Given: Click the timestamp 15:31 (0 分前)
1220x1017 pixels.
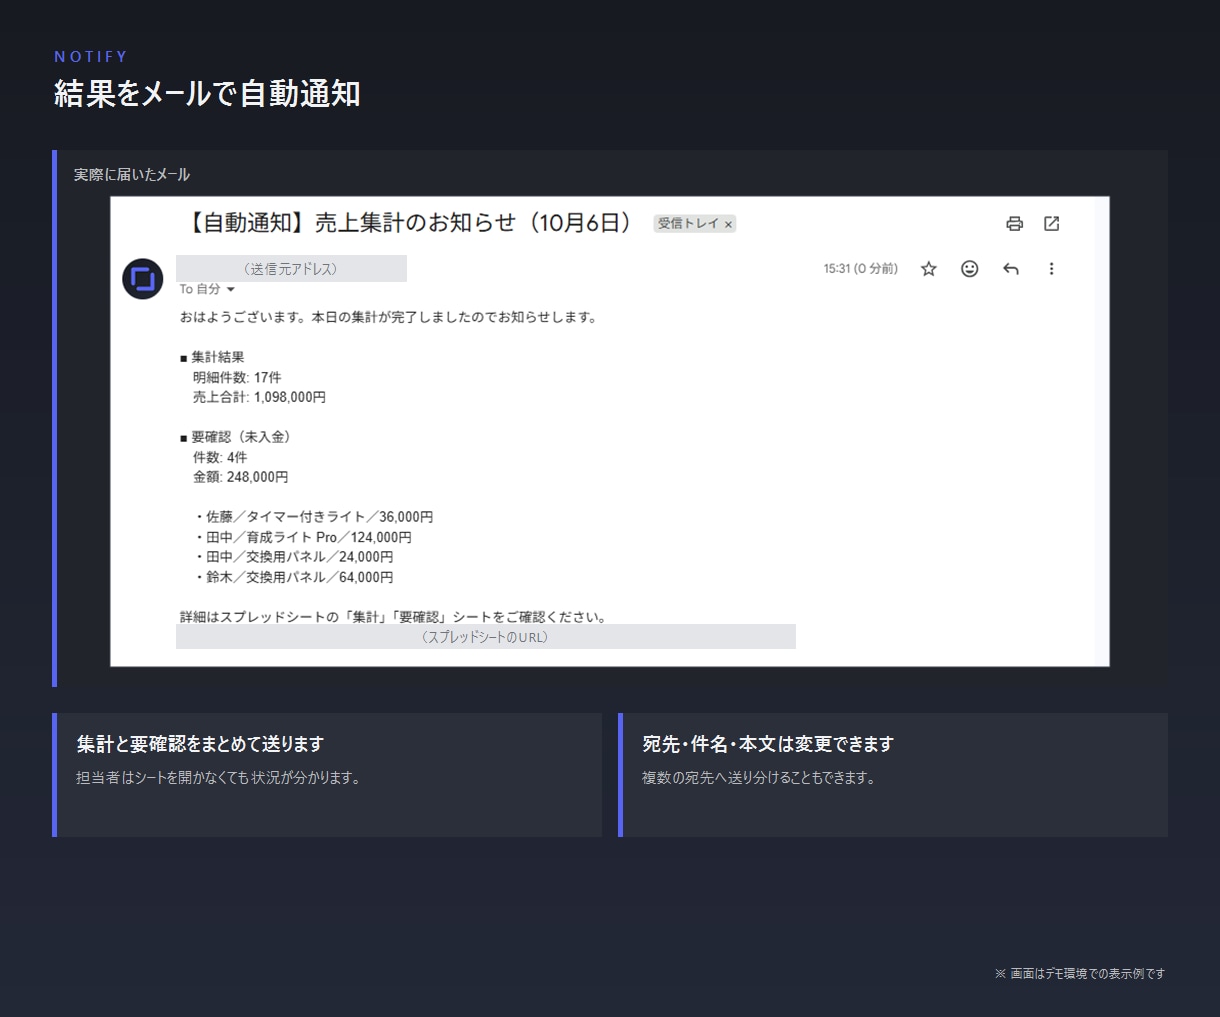Looking at the screenshot, I should (861, 269).
